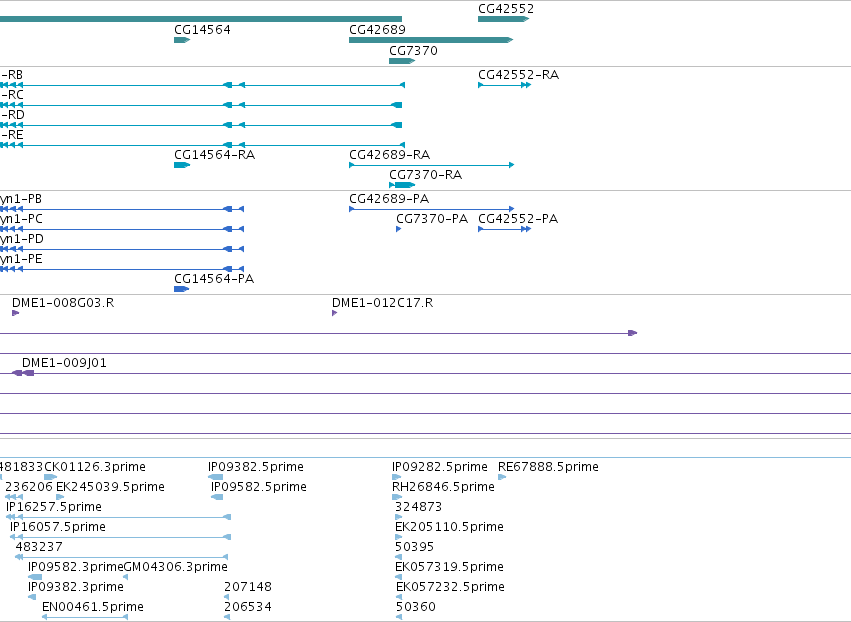The width and height of the screenshot is (851, 622).
Task: Click the EK057319.5prime EST label
Action: pyautogui.click(x=449, y=567)
